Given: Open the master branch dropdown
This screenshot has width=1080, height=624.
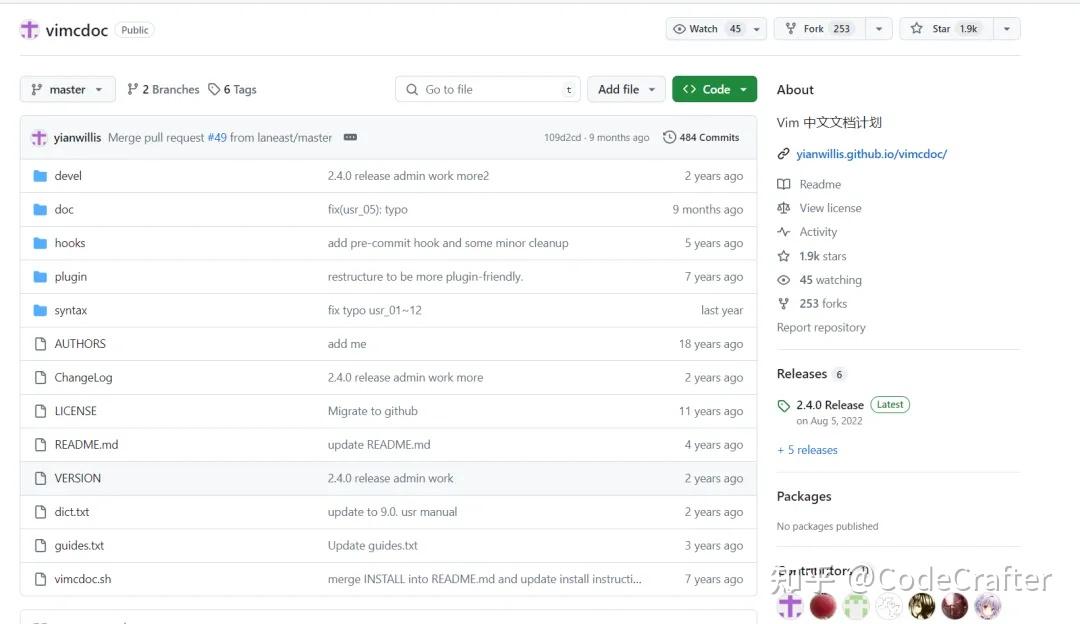Looking at the screenshot, I should point(66,89).
